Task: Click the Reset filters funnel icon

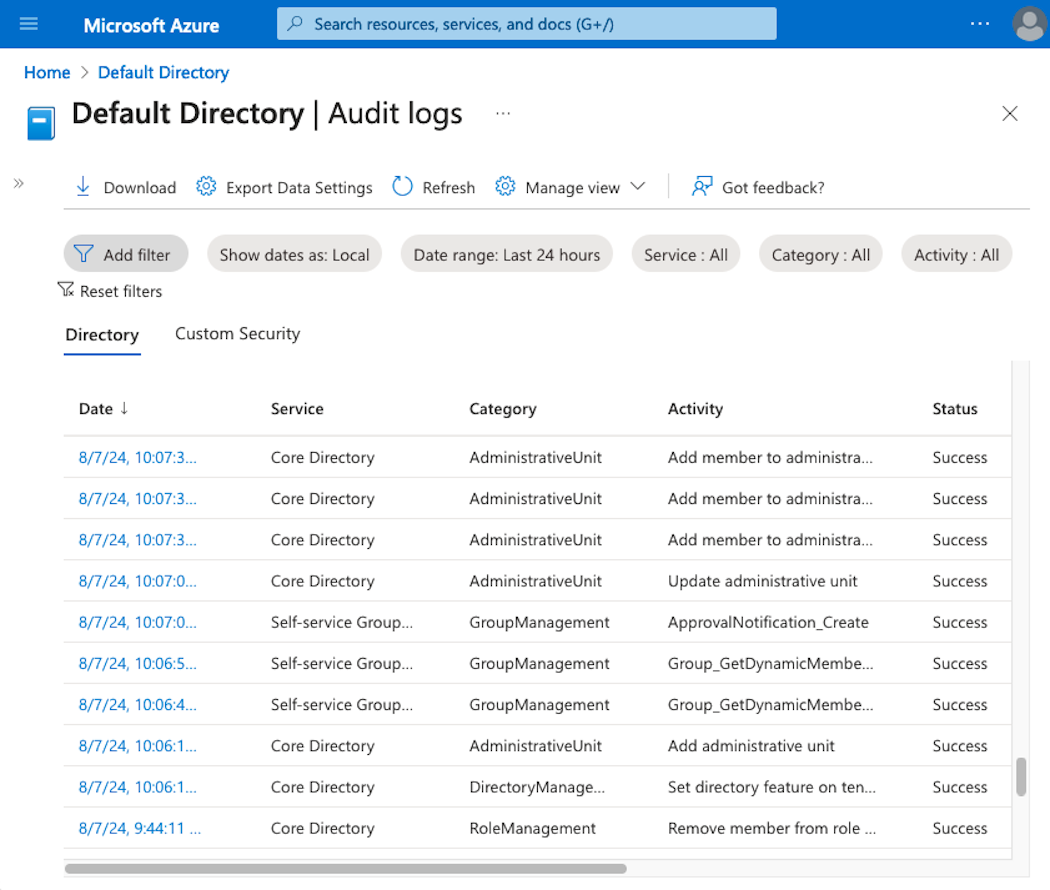Action: pos(66,290)
